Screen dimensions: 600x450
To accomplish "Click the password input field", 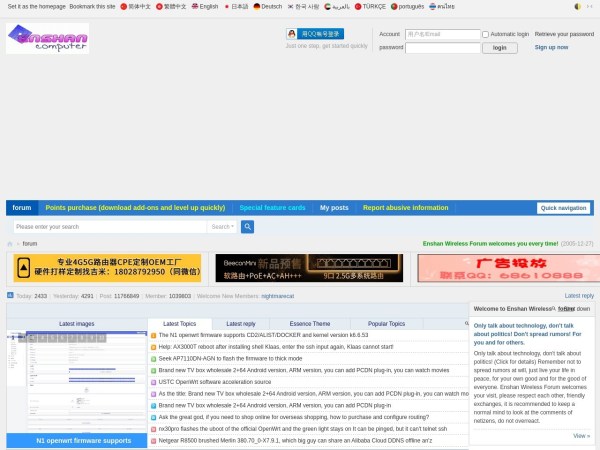I will pos(442,47).
